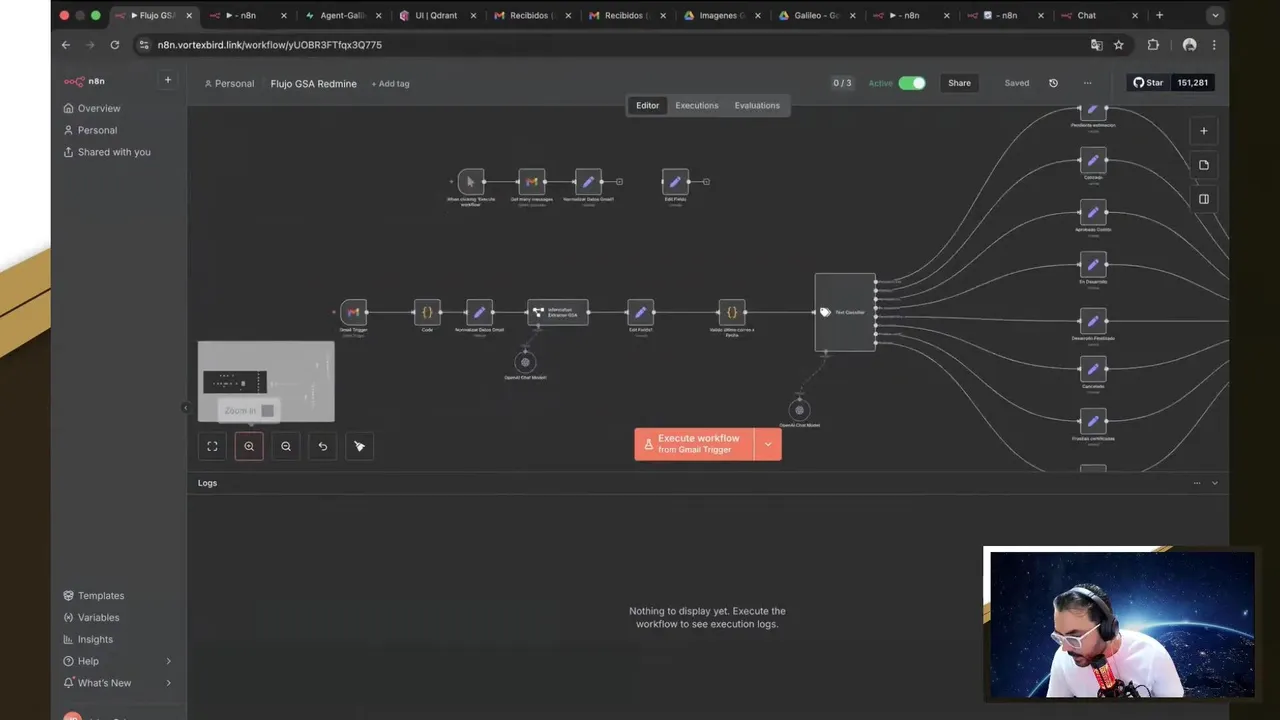Collapse the left sidebar handle
Image resolution: width=1280 pixels, height=720 pixels.
[185, 407]
